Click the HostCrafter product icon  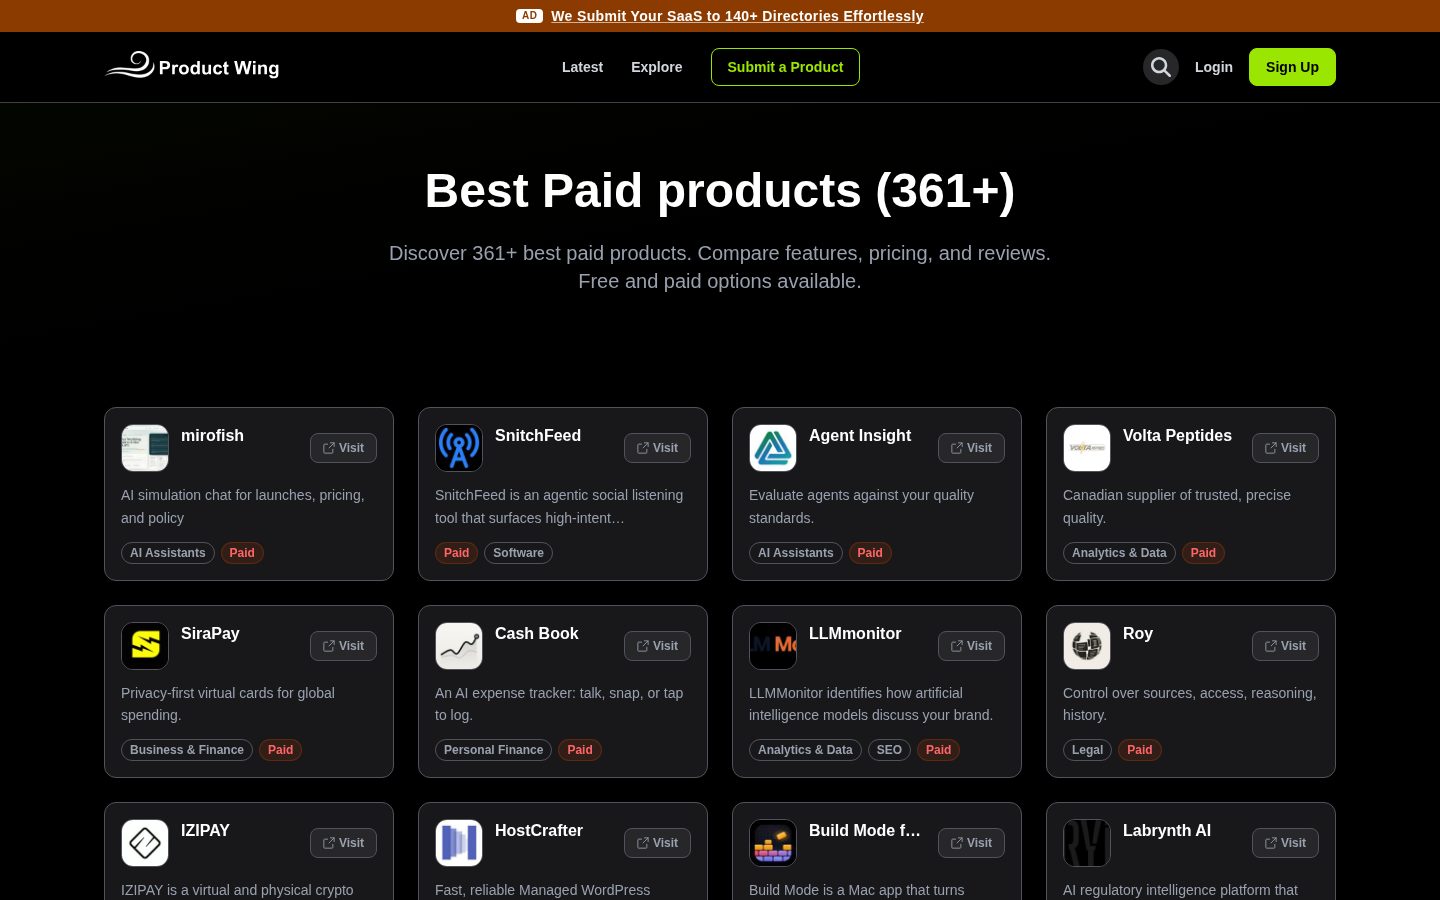click(x=459, y=843)
